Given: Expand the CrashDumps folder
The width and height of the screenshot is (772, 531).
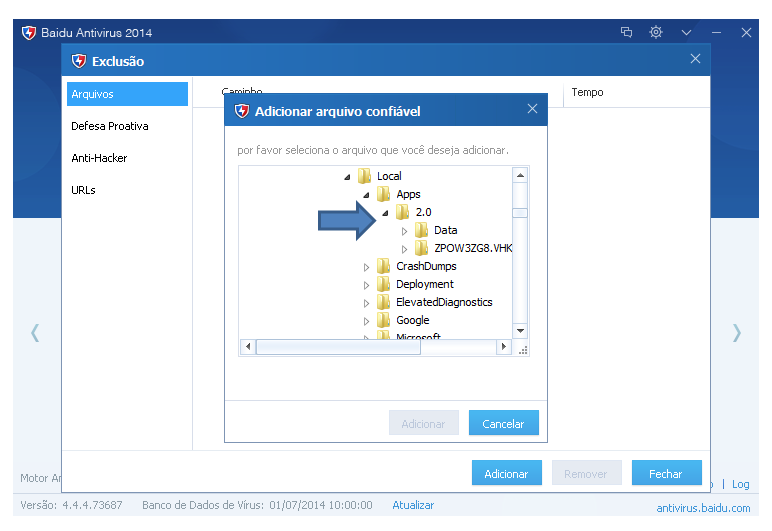Looking at the screenshot, I should [366, 267].
